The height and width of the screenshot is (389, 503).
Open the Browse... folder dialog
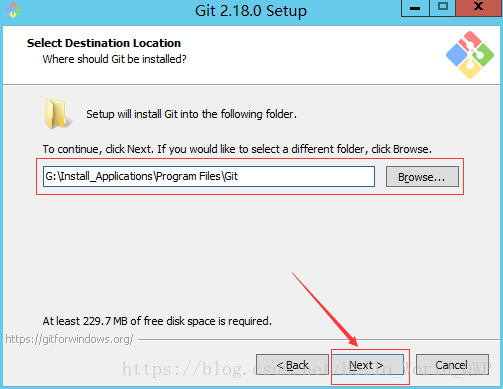pyautogui.click(x=422, y=177)
